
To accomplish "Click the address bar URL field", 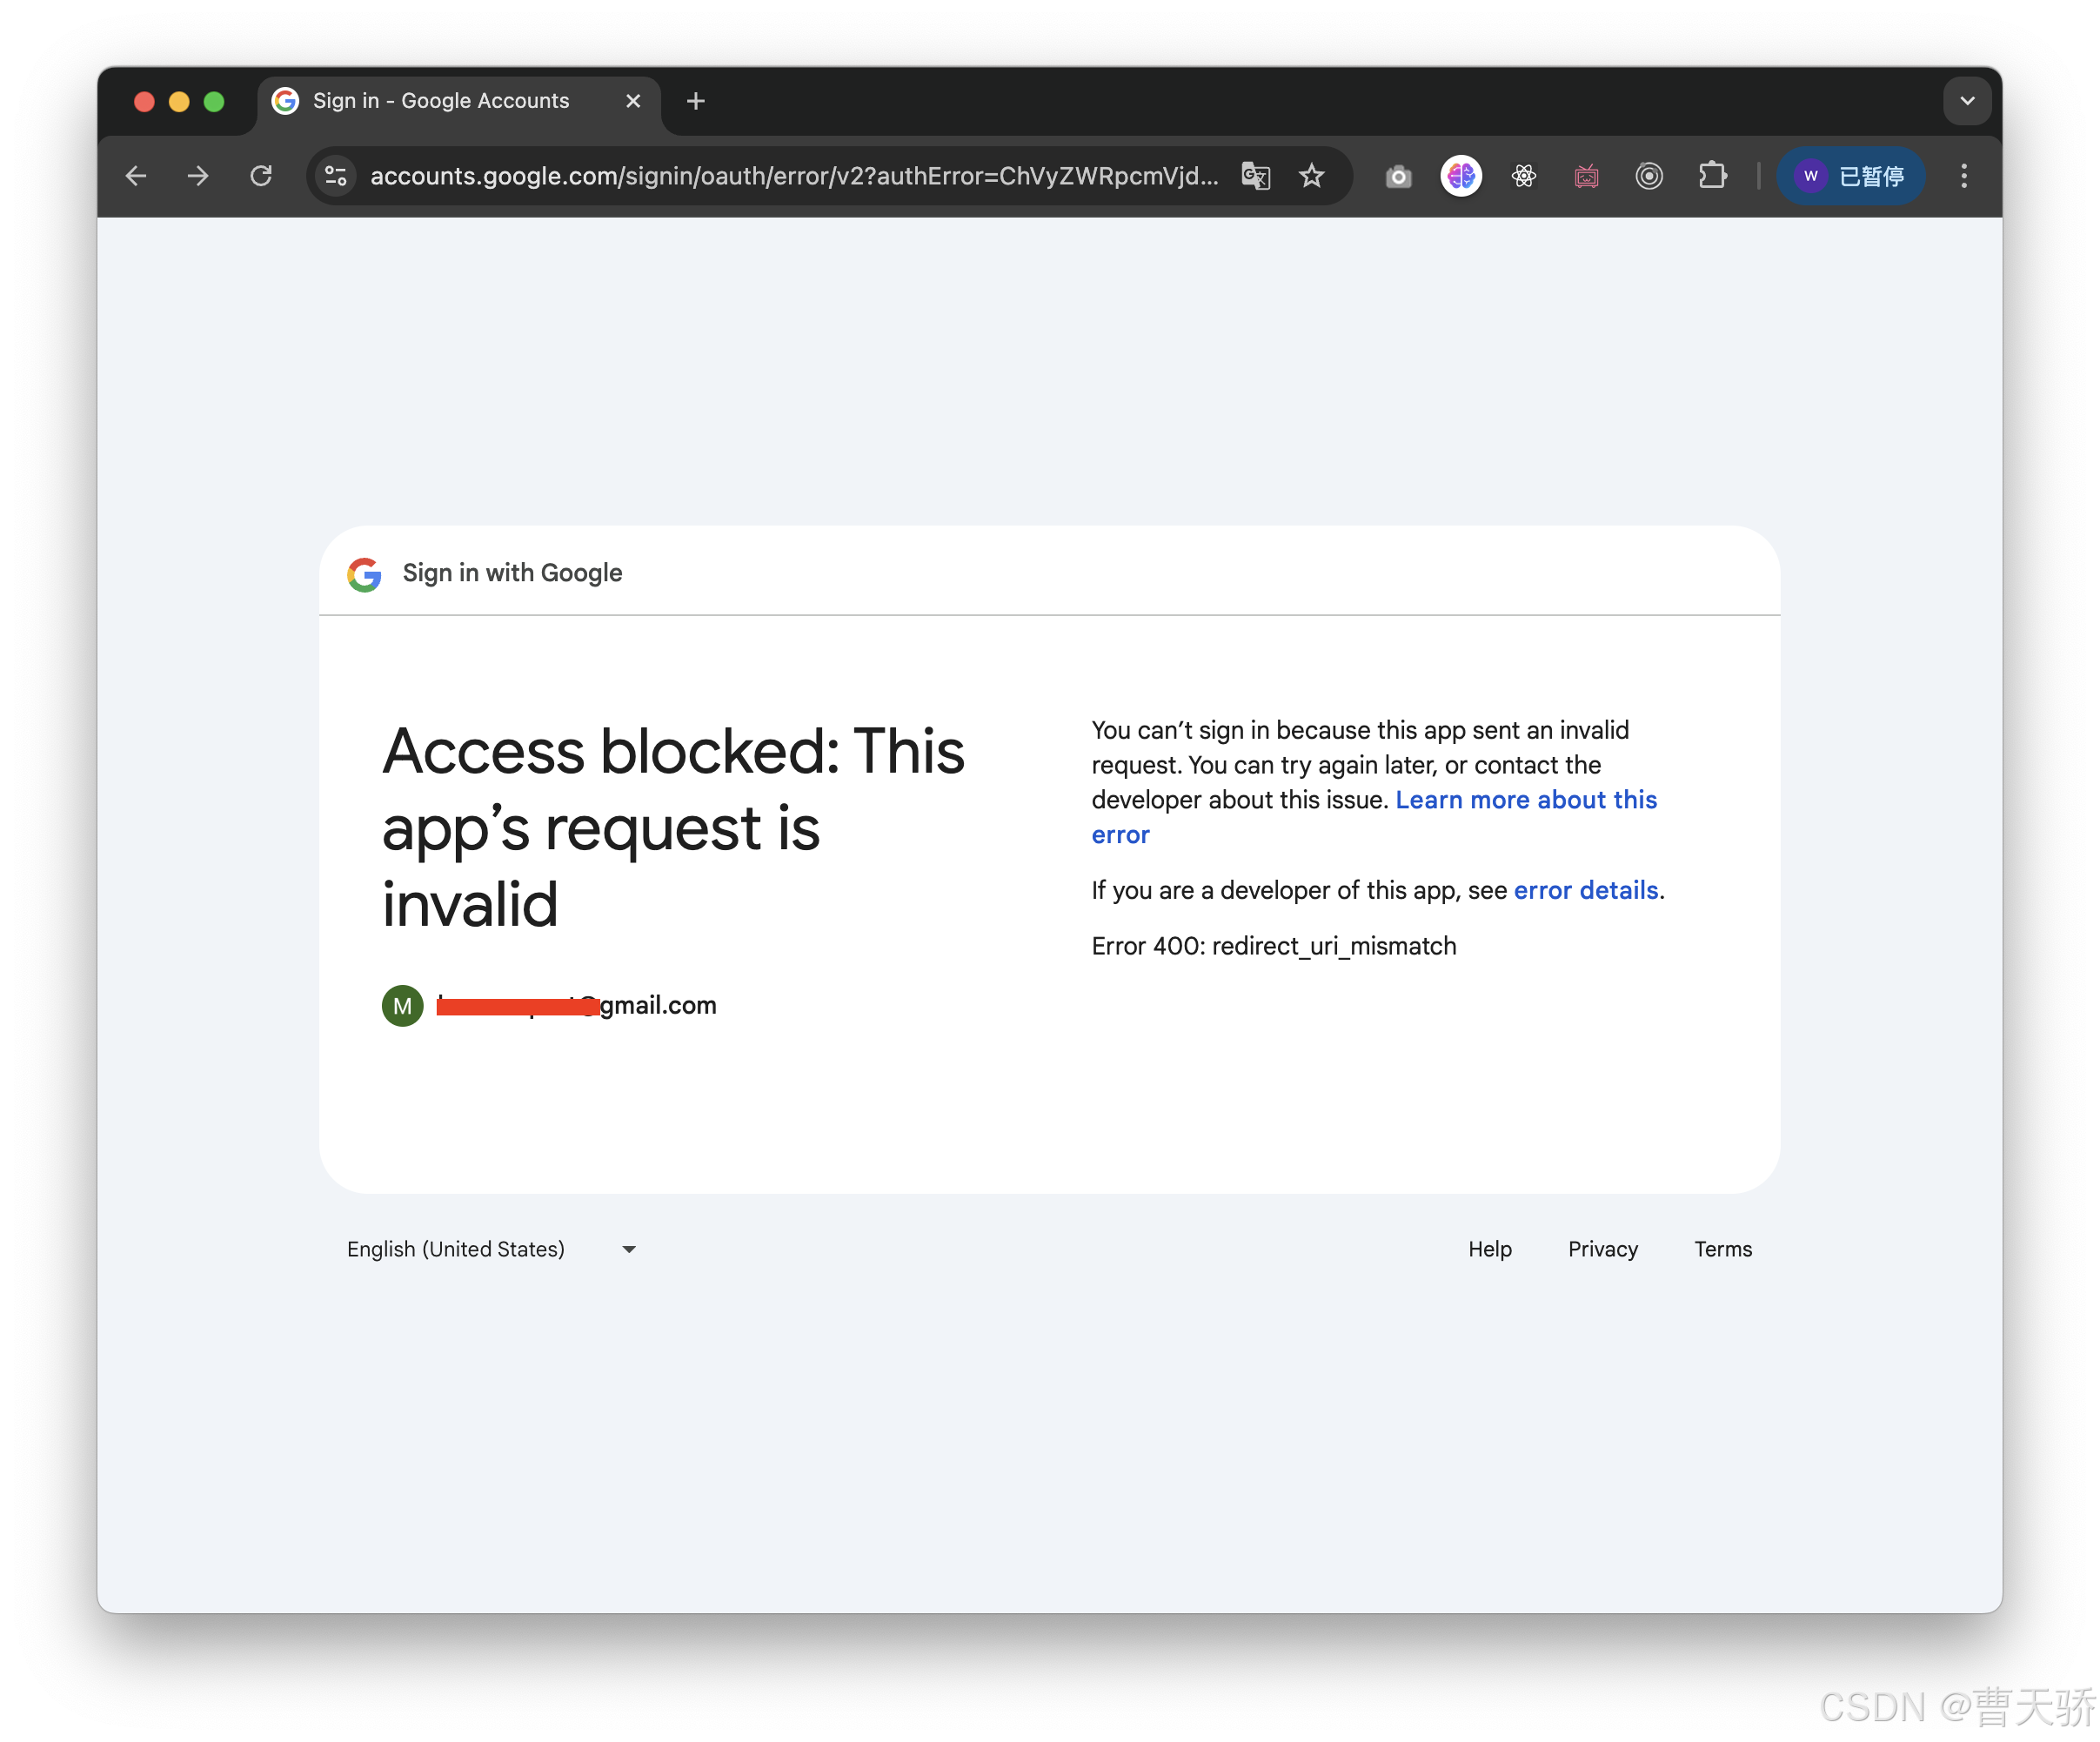I will coord(793,176).
